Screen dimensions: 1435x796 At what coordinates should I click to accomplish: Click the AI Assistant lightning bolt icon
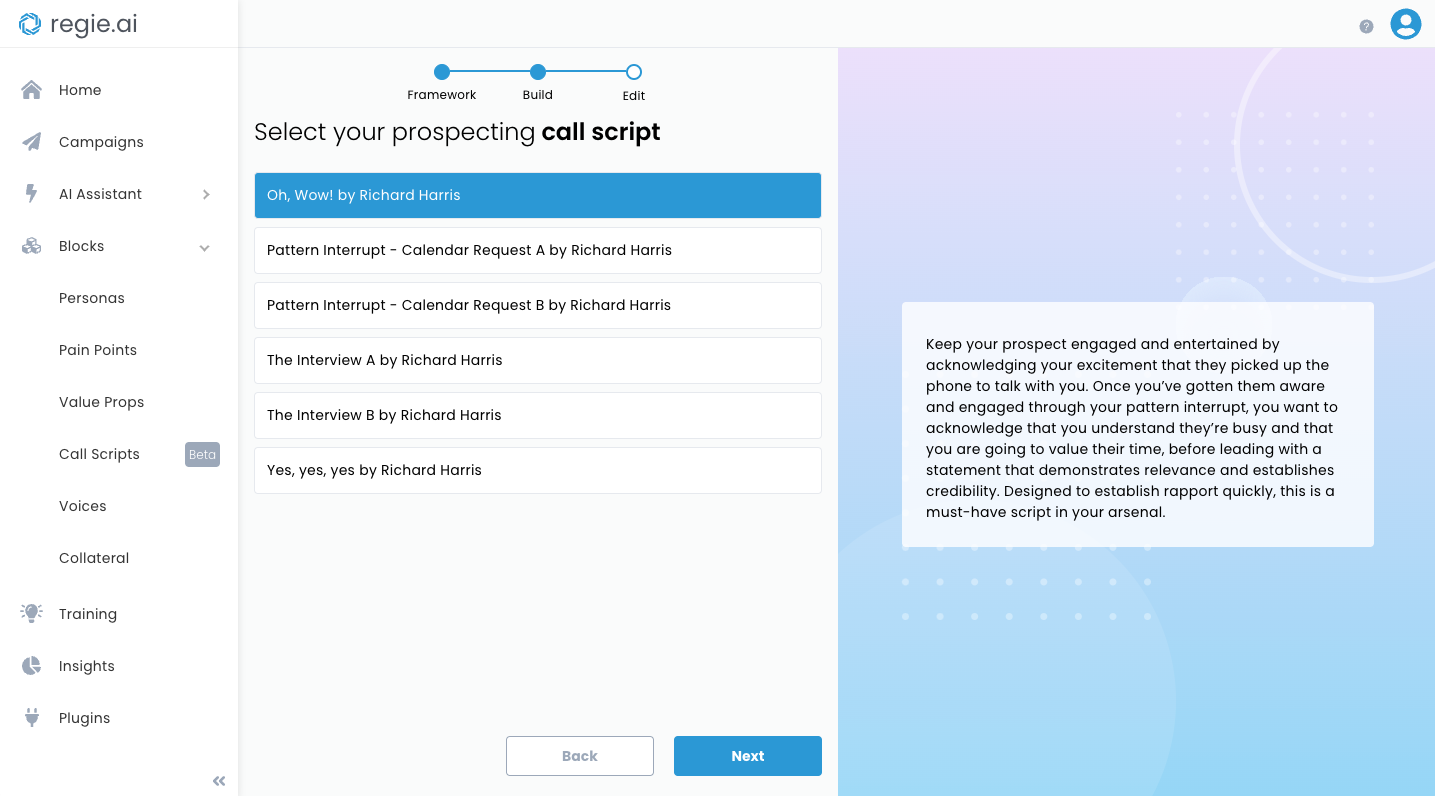[32, 194]
